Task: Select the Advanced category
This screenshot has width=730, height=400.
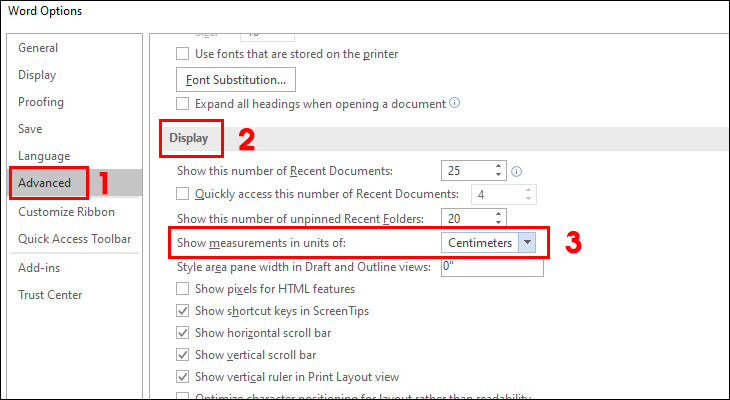Action: [x=44, y=183]
